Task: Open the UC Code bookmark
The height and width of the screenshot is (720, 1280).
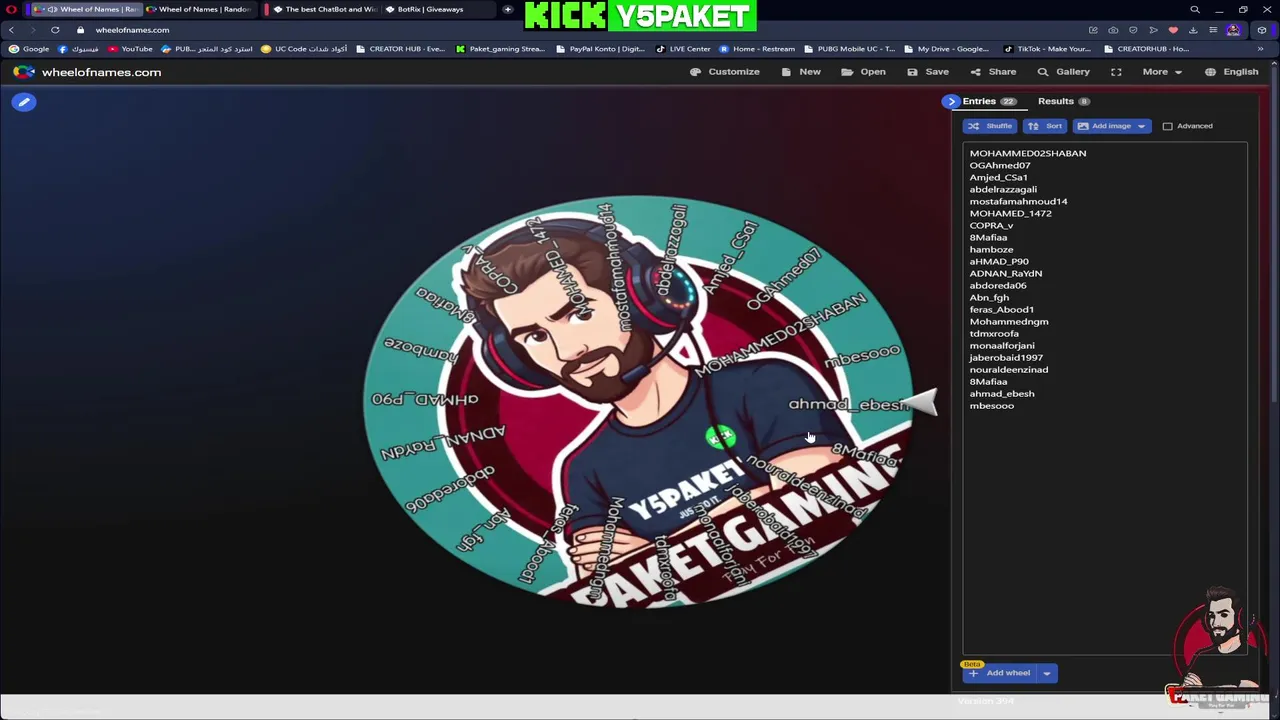Action: pos(304,49)
